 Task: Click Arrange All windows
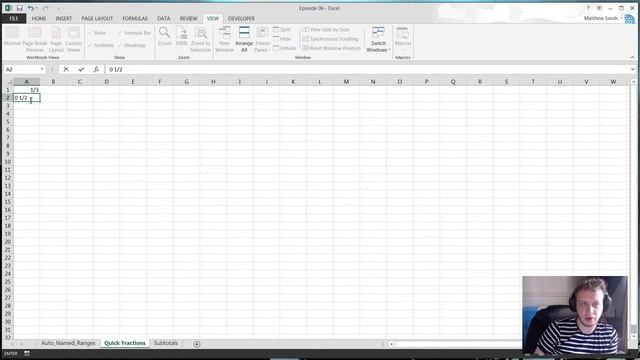click(244, 39)
